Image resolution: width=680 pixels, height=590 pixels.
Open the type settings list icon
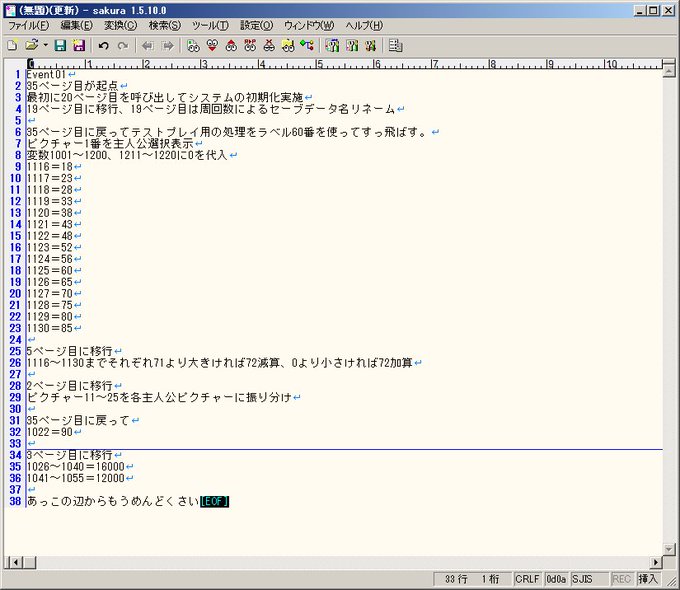333,45
